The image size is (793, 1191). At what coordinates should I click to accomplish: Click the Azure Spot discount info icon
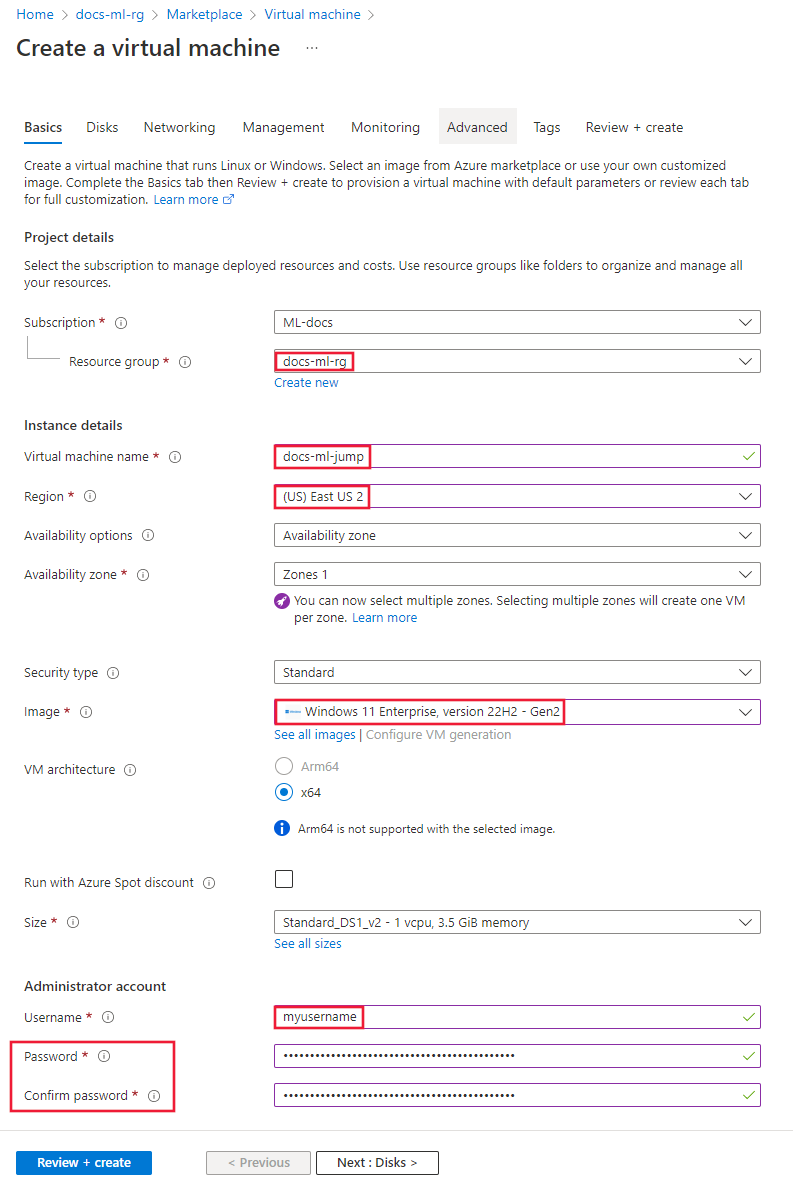click(208, 882)
